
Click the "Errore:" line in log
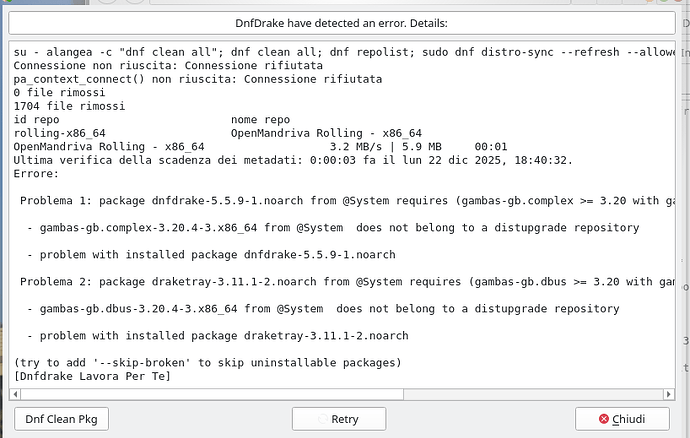click(36, 173)
